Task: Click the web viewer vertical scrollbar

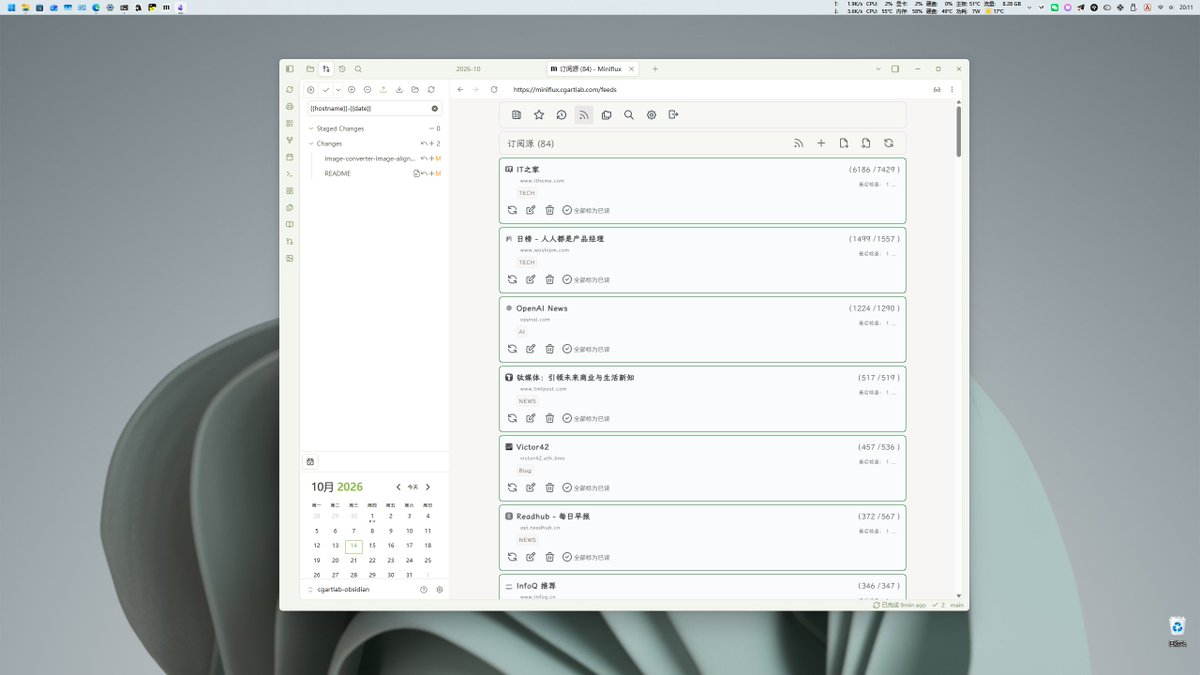Action: 959,131
